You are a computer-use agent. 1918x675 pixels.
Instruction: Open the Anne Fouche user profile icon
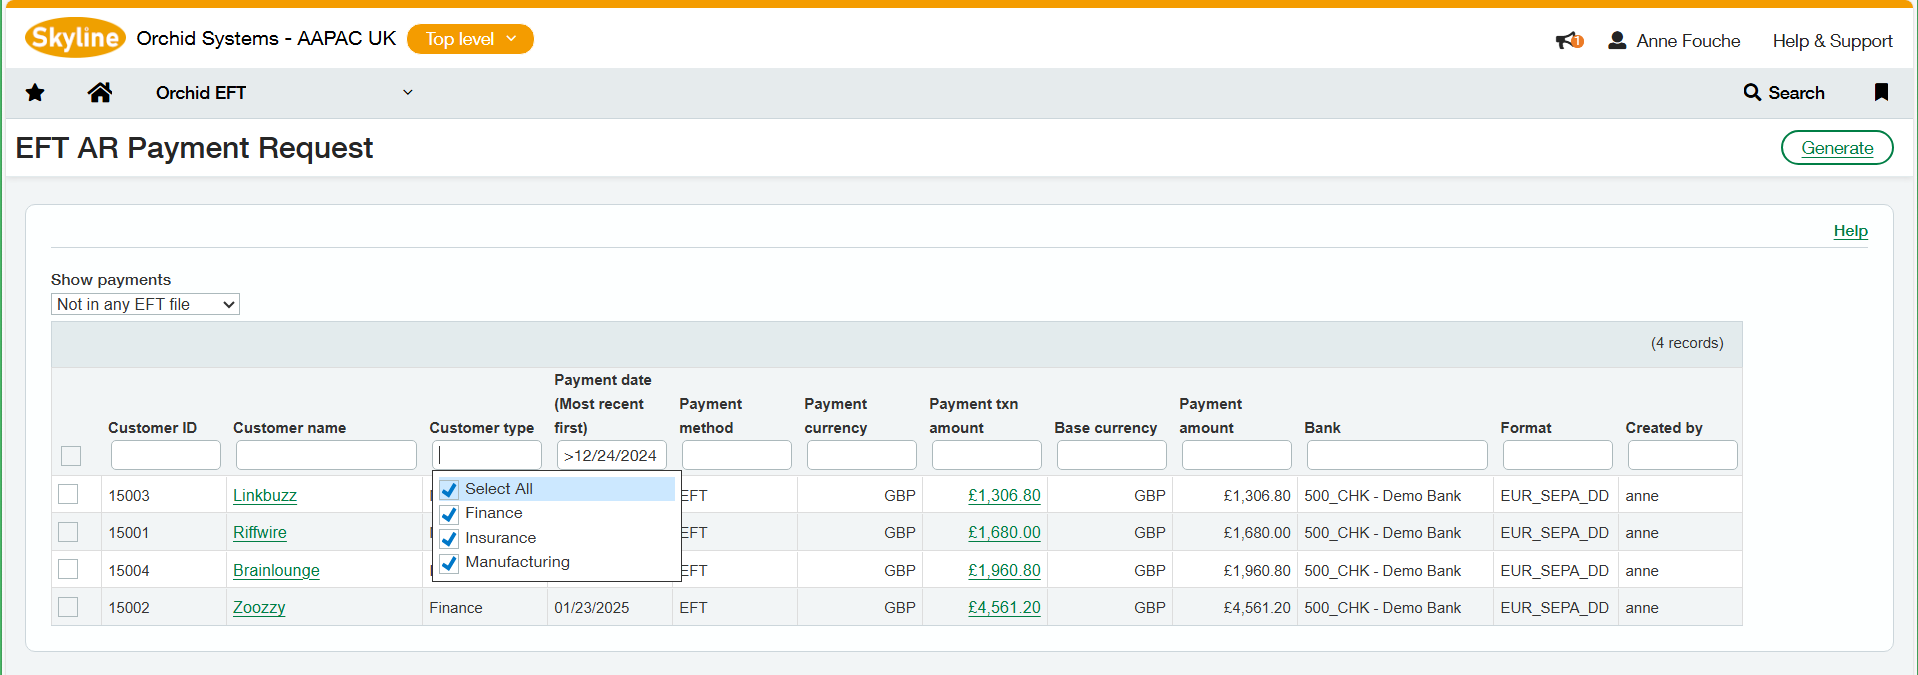click(1616, 41)
